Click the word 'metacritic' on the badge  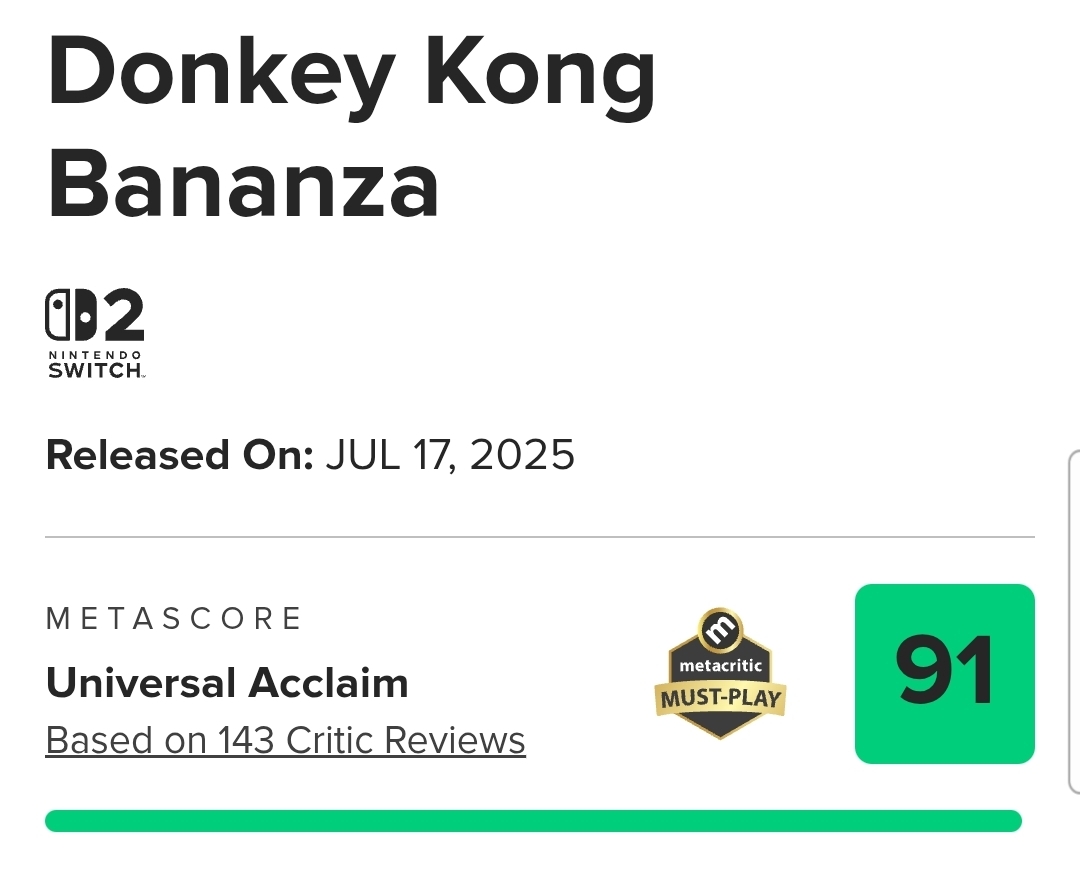coord(720,666)
